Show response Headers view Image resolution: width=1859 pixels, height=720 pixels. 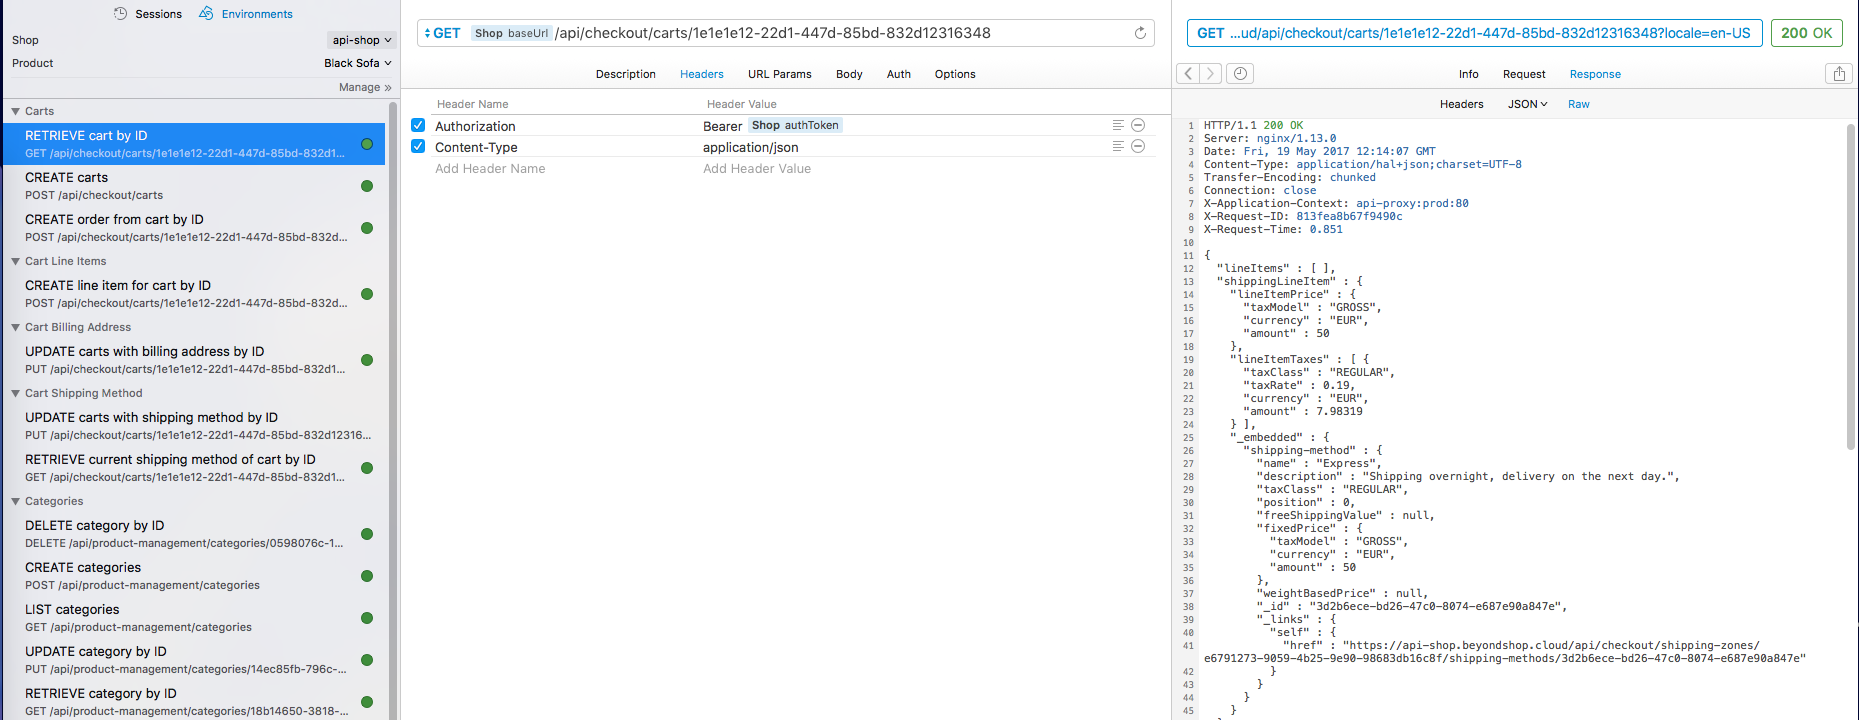[1462, 104]
